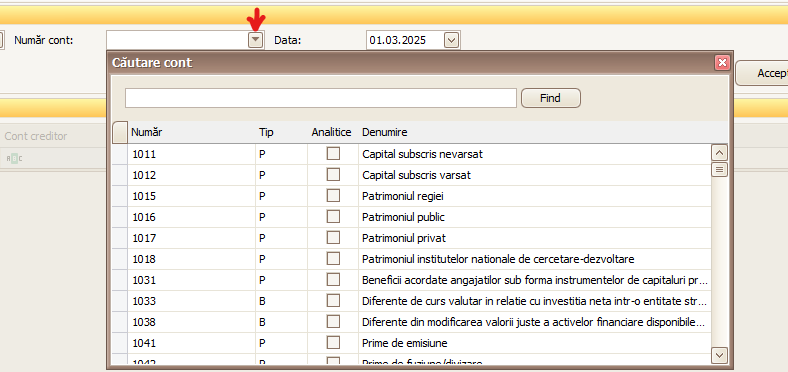This screenshot has height=372, width=788.
Task: Click 'Capital subscris varsat' name cell
Action: click(x=535, y=175)
